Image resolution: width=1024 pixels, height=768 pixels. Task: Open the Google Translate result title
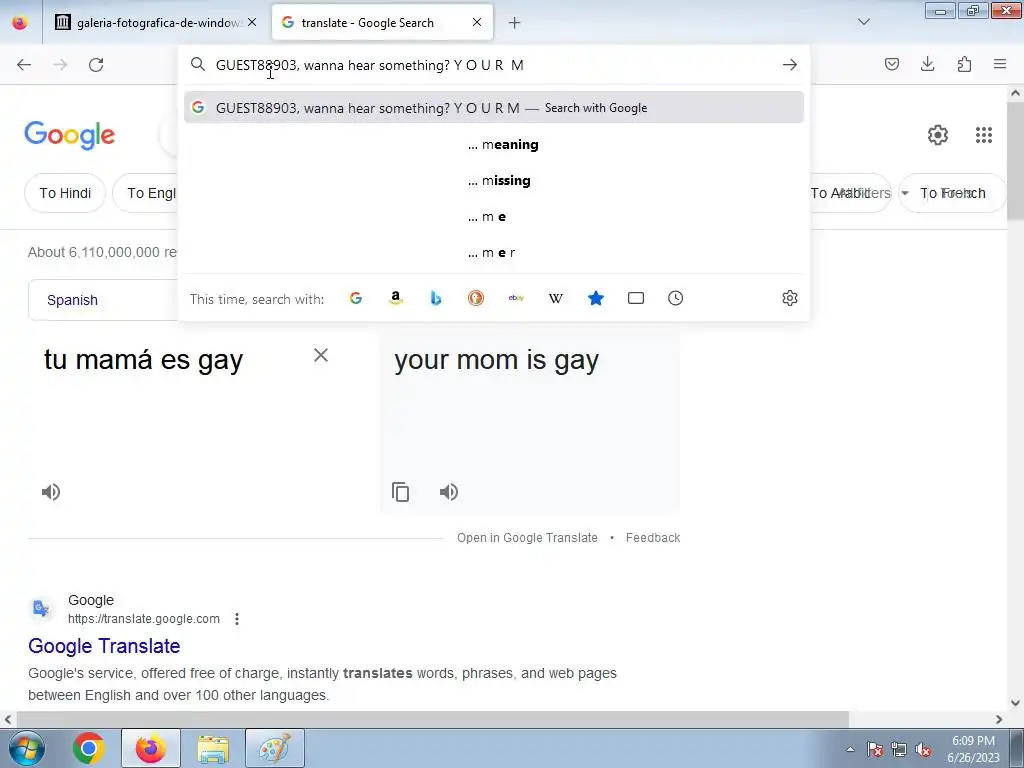104,646
